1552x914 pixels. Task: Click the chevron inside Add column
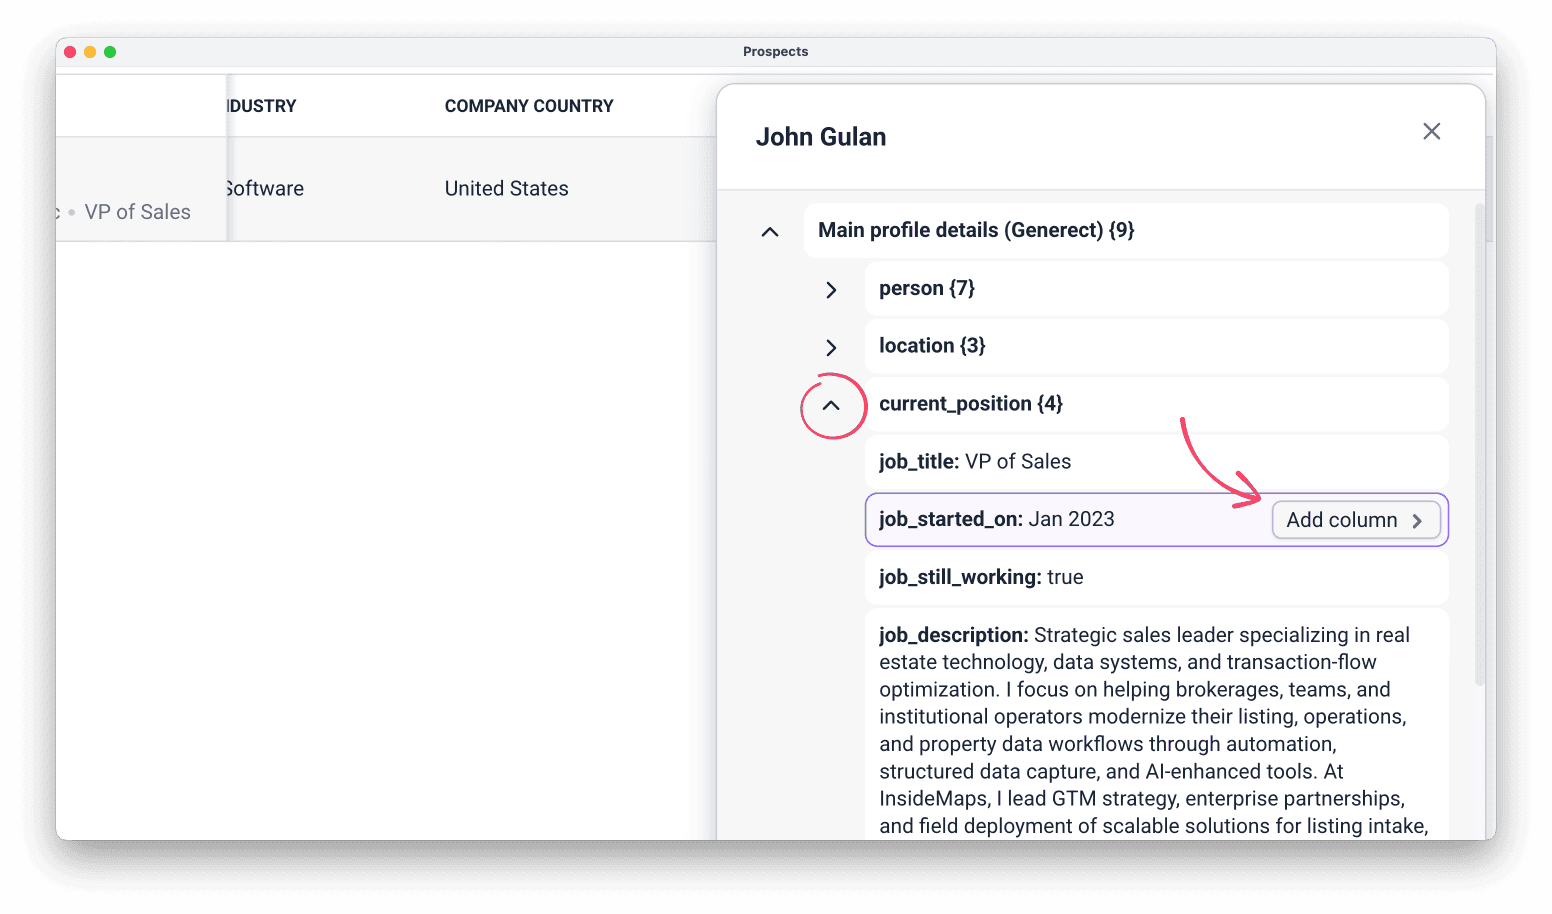point(1417,521)
